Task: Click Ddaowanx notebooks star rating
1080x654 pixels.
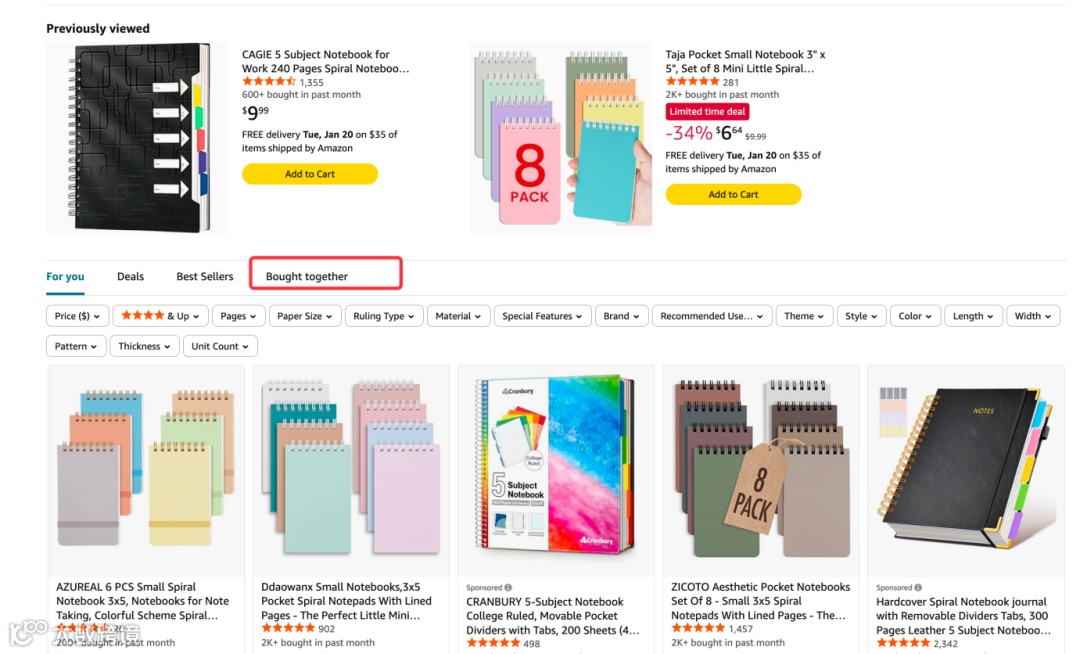Action: (288, 629)
